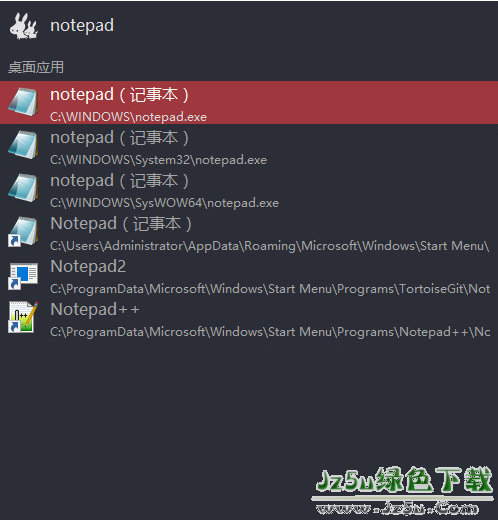The width and height of the screenshot is (498, 521).
Task: Click the 桌面应用 category header
Action: point(36,67)
